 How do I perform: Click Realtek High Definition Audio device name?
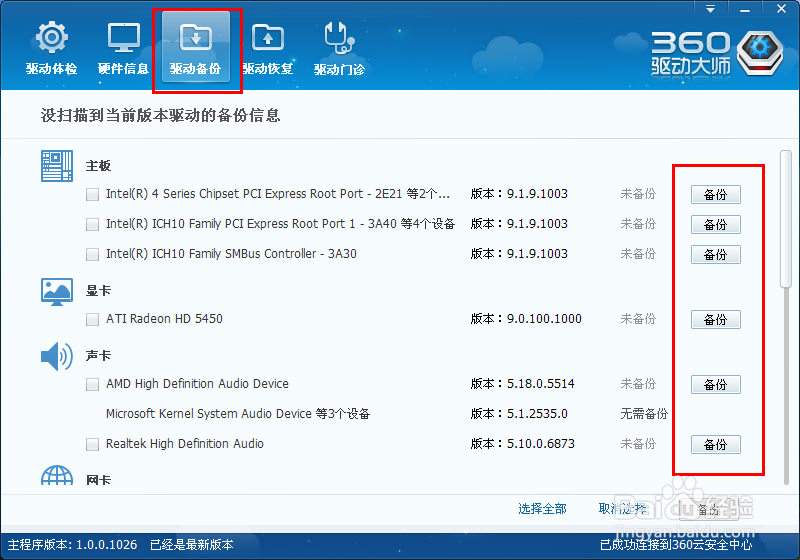pos(185,444)
